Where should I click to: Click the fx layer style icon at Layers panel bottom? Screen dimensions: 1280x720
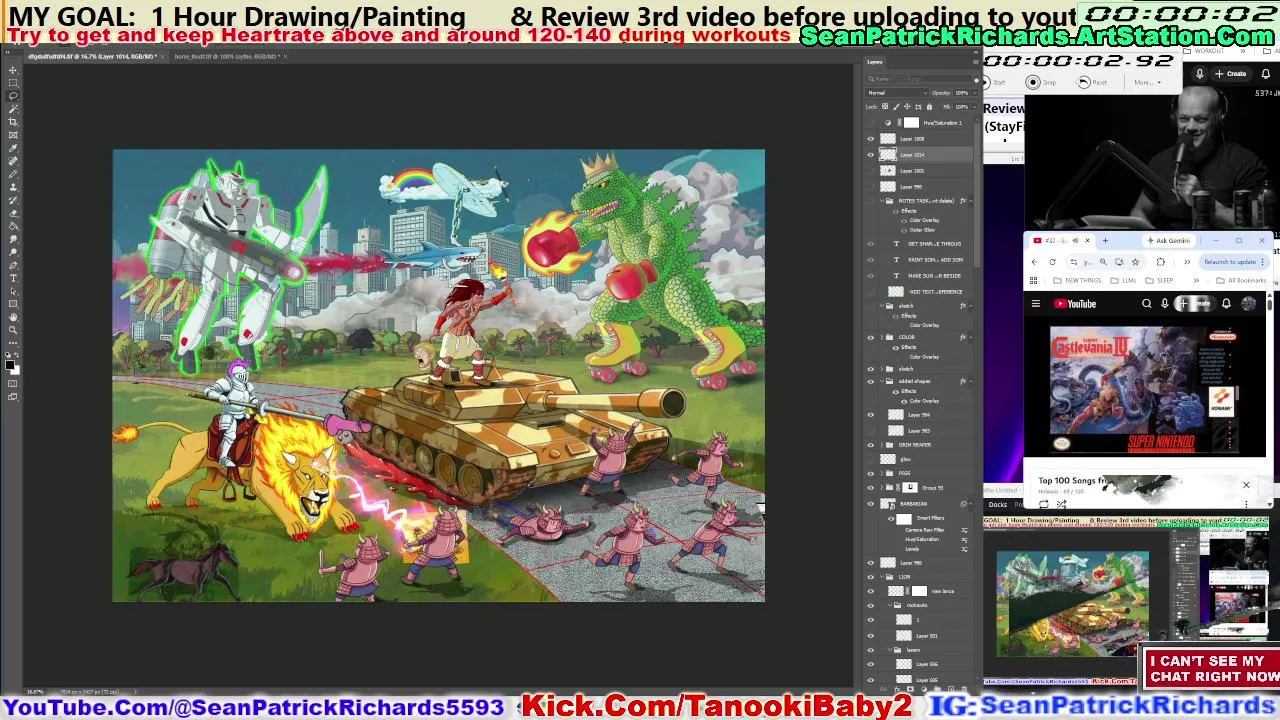(x=897, y=689)
